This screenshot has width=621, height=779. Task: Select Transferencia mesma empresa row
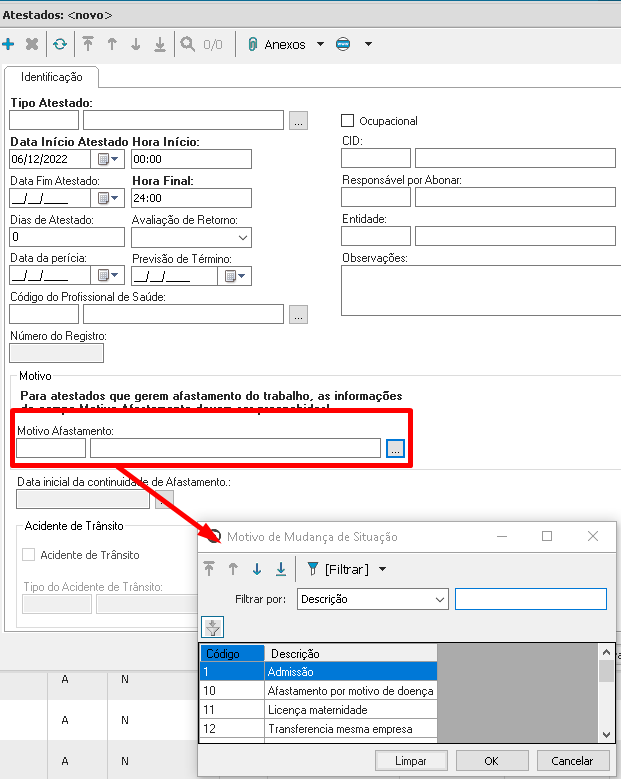click(318, 728)
